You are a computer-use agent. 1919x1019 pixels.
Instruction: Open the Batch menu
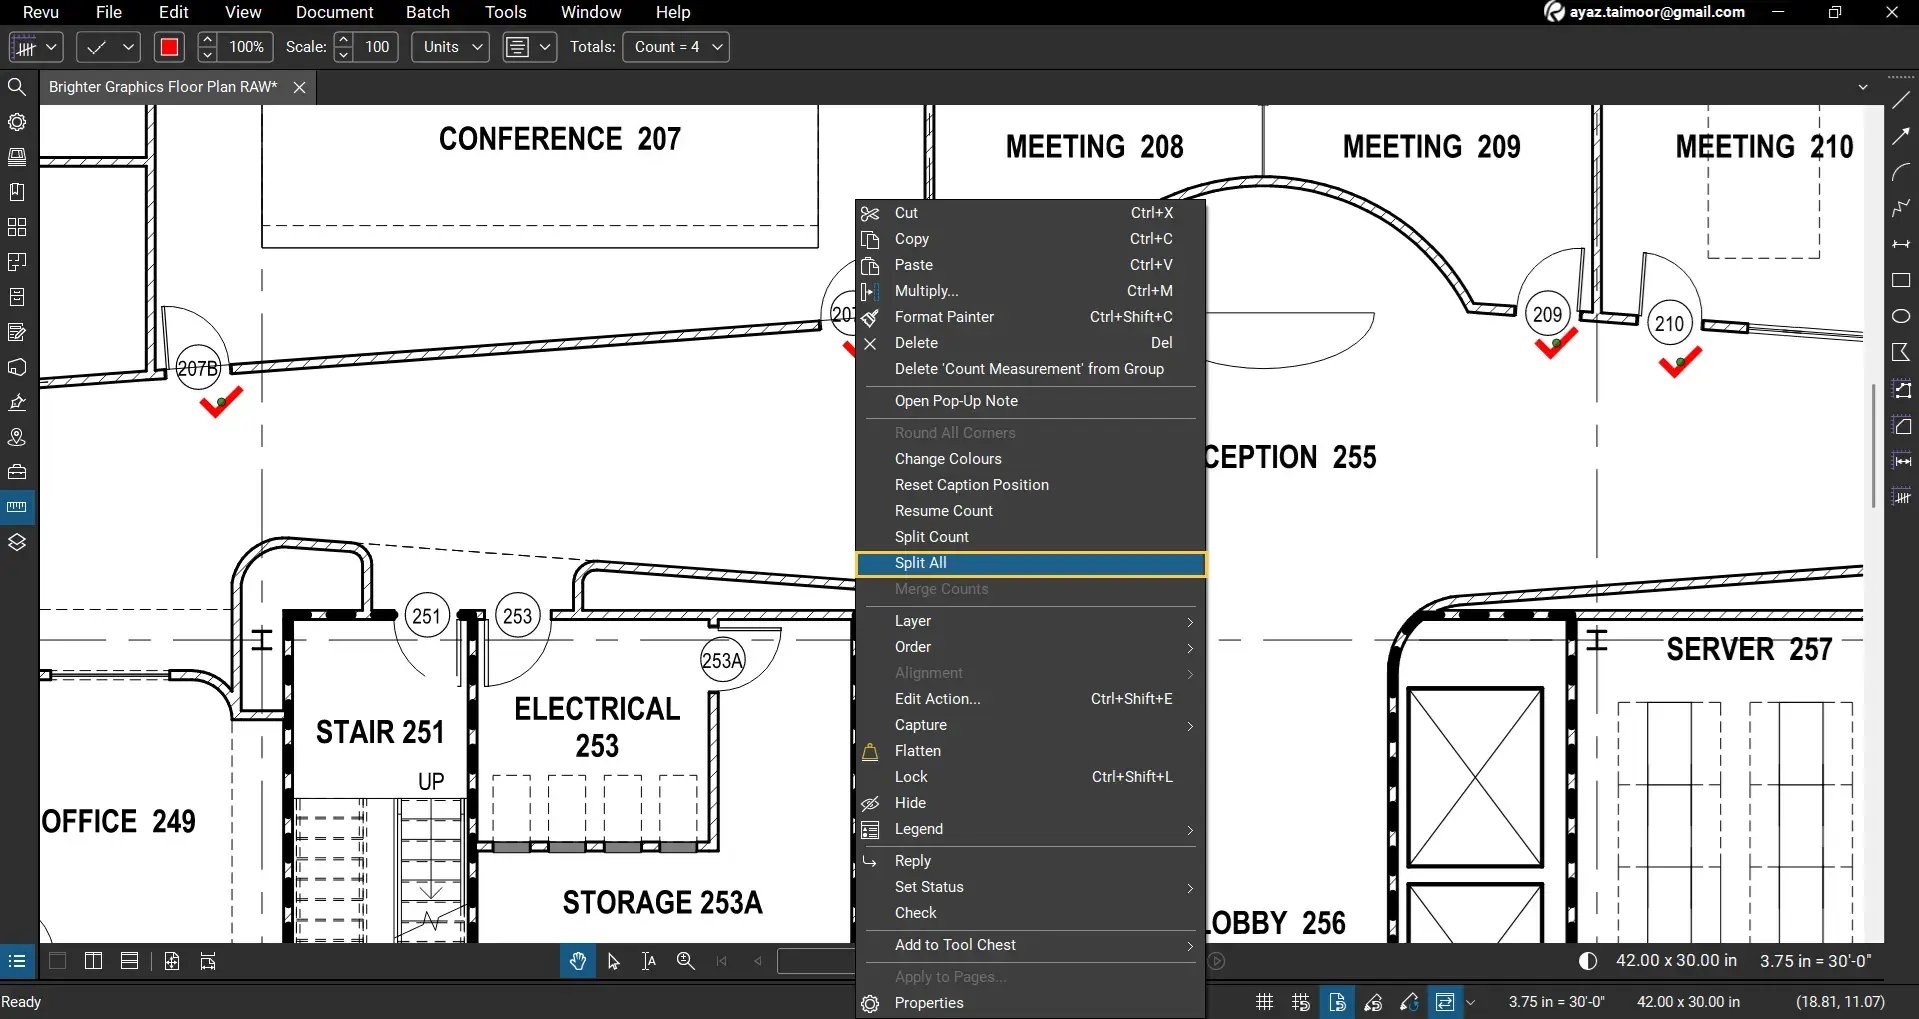(x=427, y=12)
